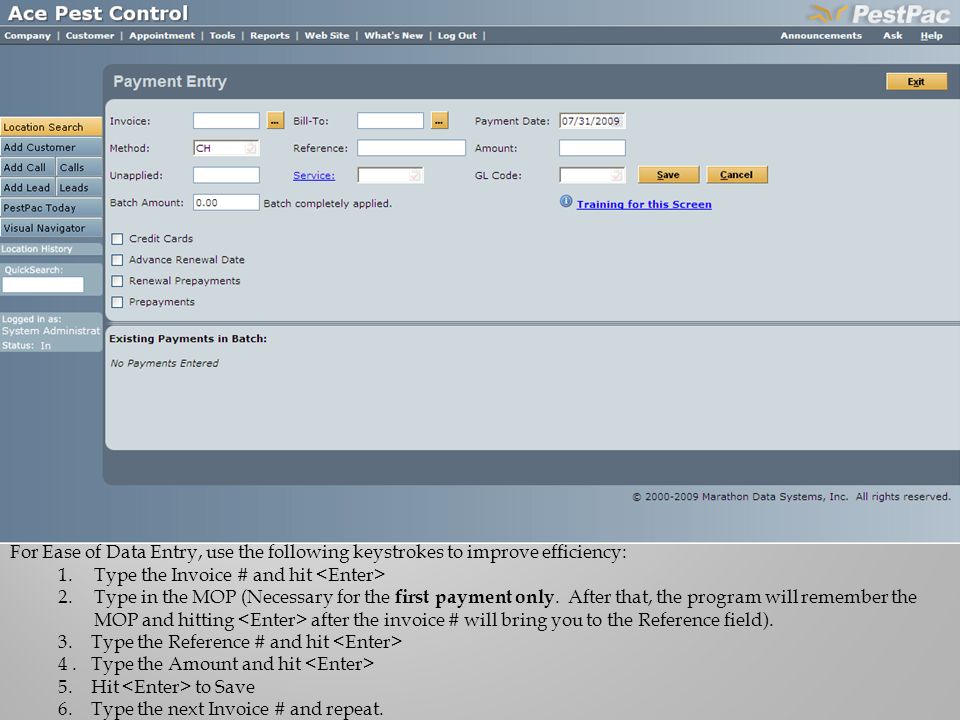Image resolution: width=960 pixels, height=720 pixels.
Task: Click the Cancel button
Action: pyautogui.click(x=737, y=174)
